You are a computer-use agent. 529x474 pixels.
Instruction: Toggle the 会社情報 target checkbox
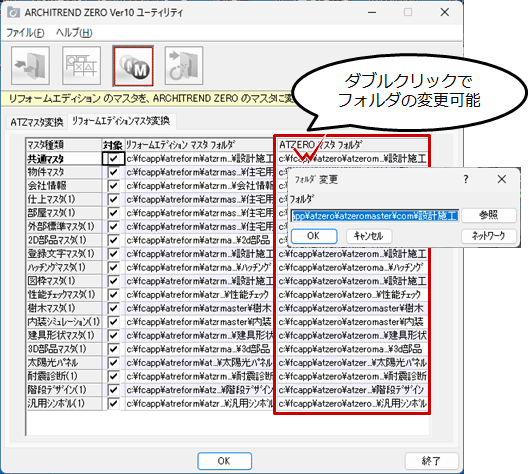tap(114, 186)
